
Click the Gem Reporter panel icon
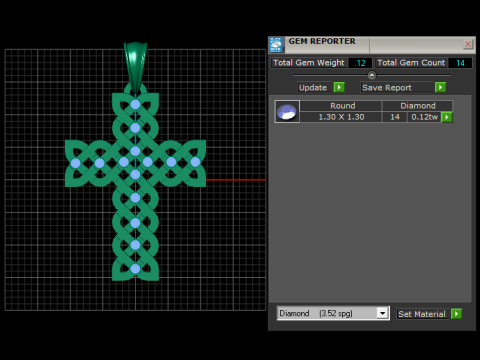pyautogui.click(x=276, y=45)
